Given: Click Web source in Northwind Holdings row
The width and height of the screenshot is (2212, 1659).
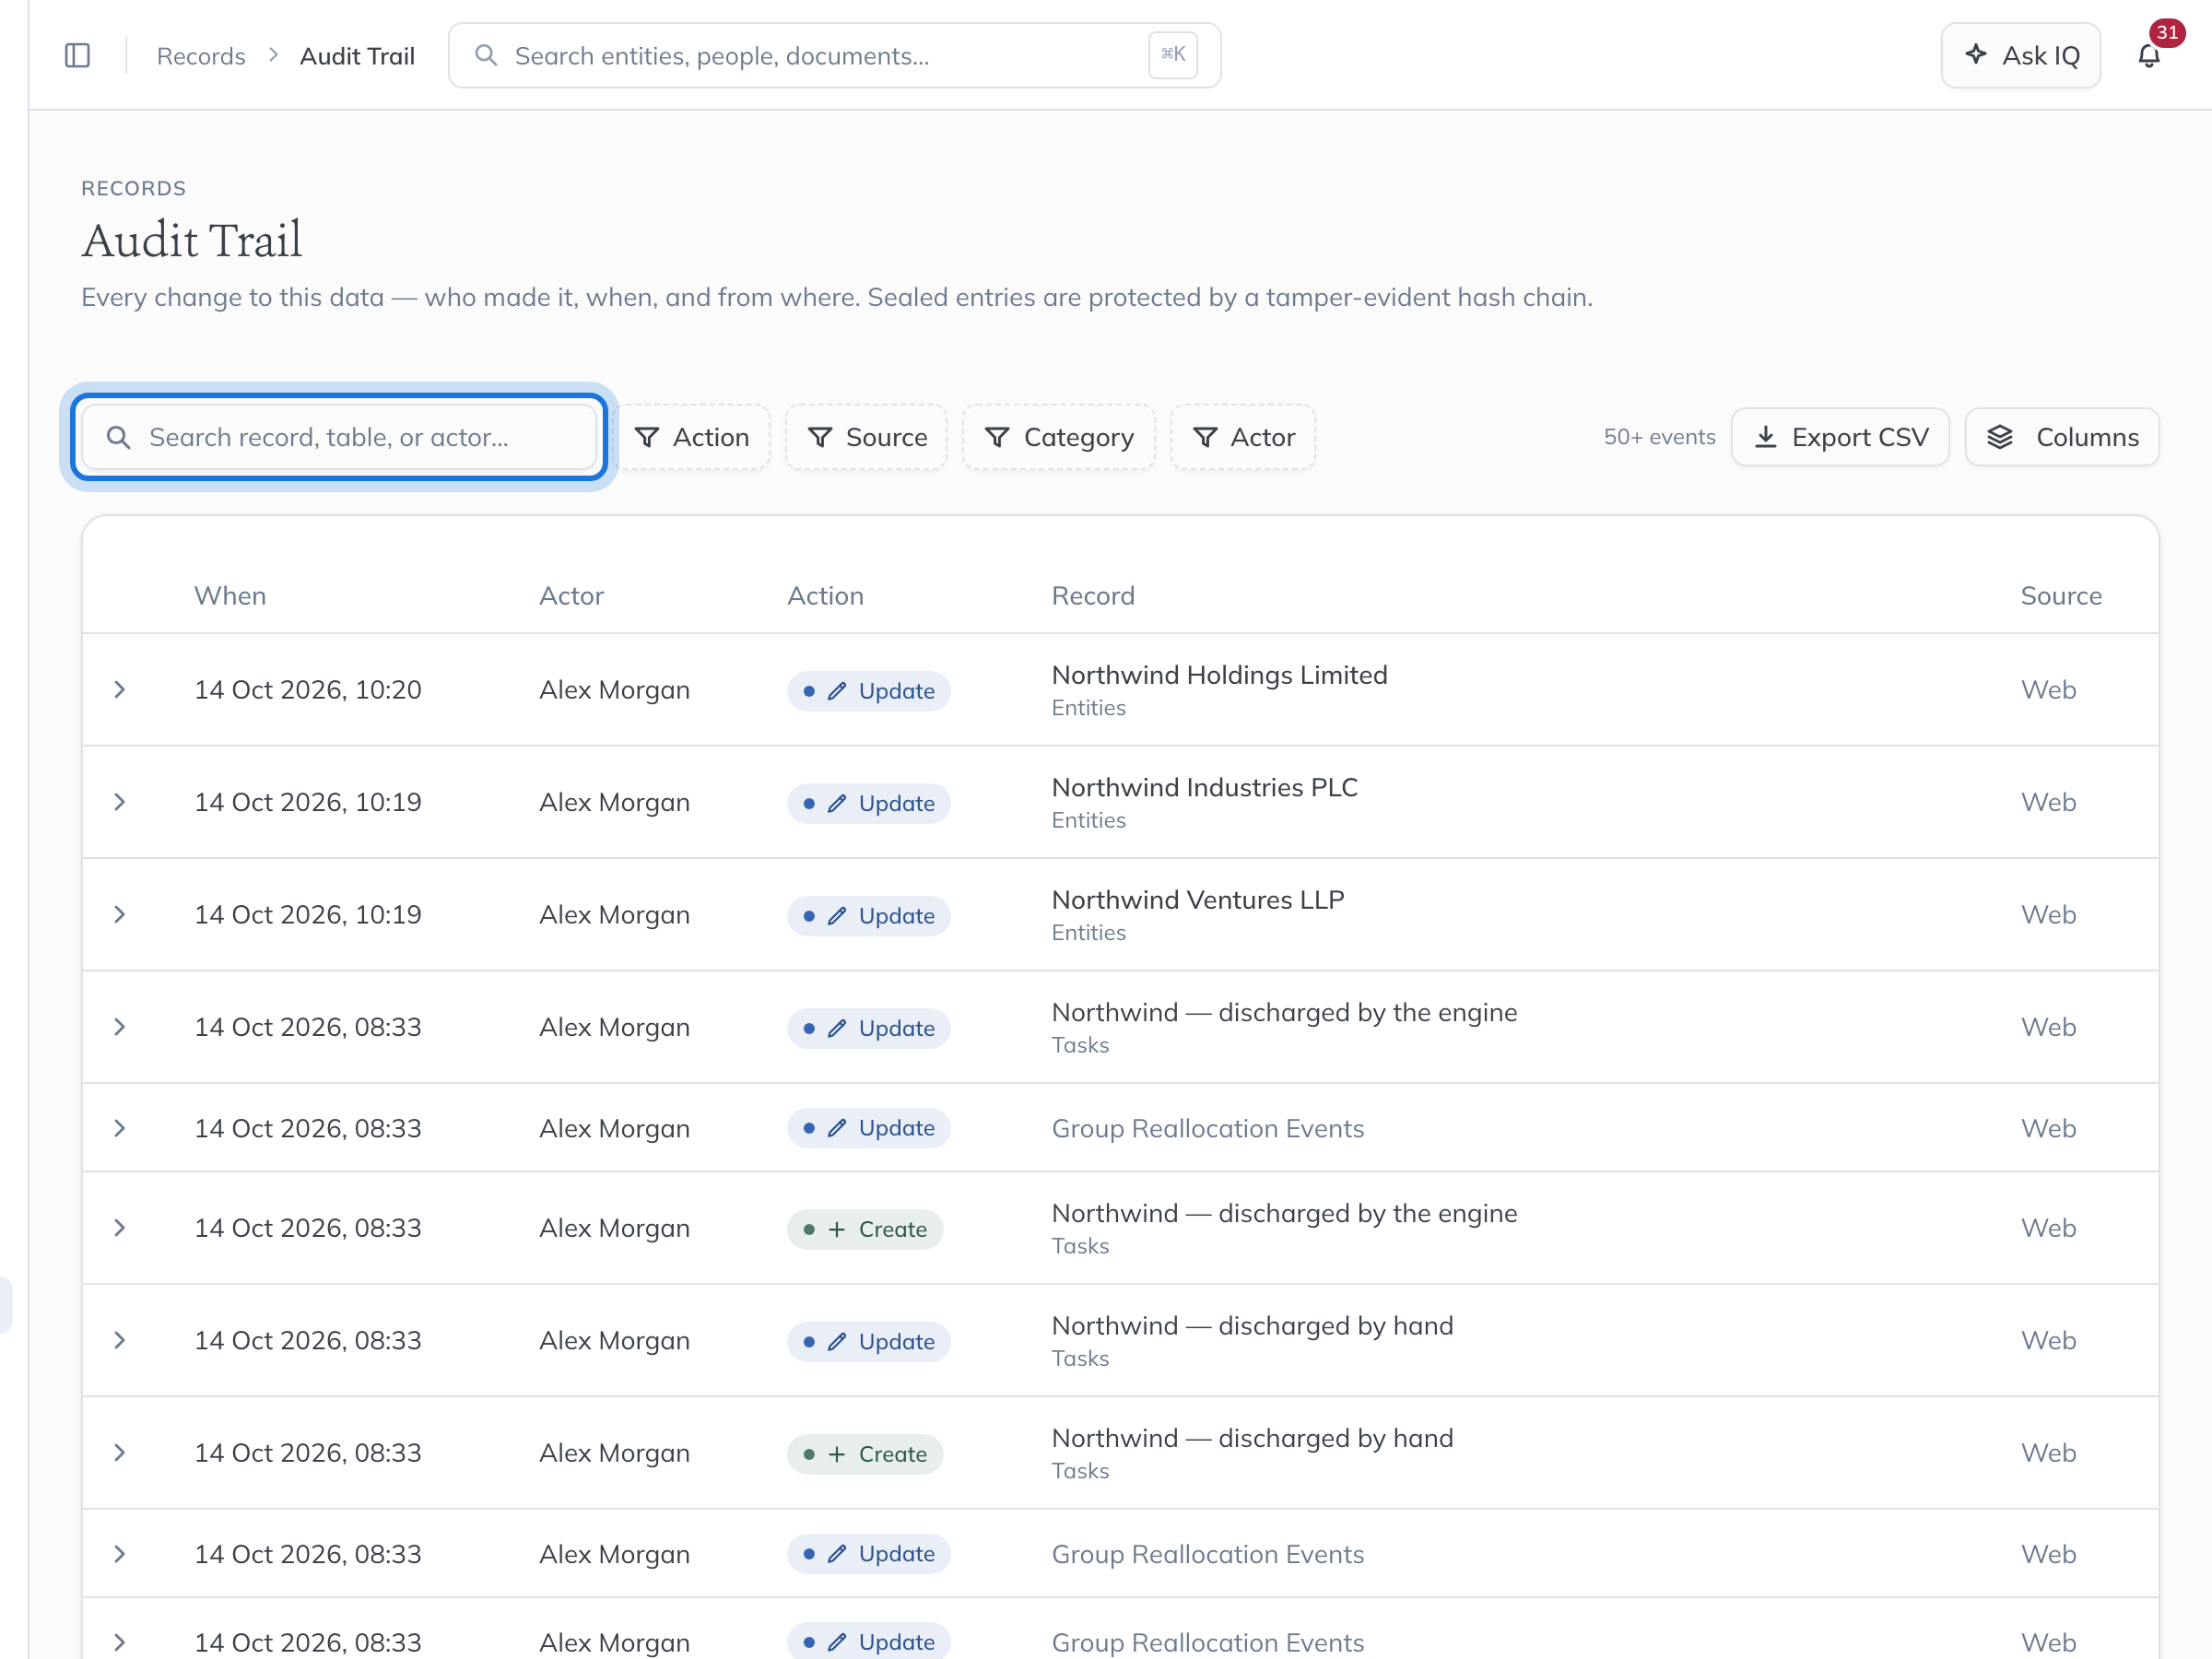Looking at the screenshot, I should 2048,690.
